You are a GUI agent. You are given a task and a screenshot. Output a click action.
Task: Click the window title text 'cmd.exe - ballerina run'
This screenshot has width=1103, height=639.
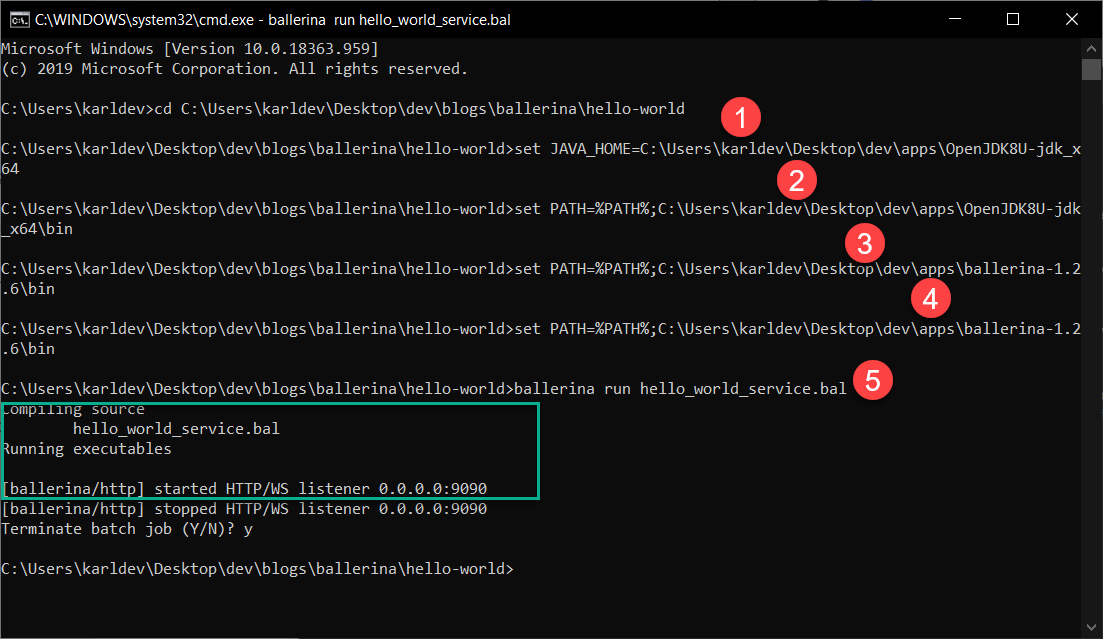(x=272, y=20)
